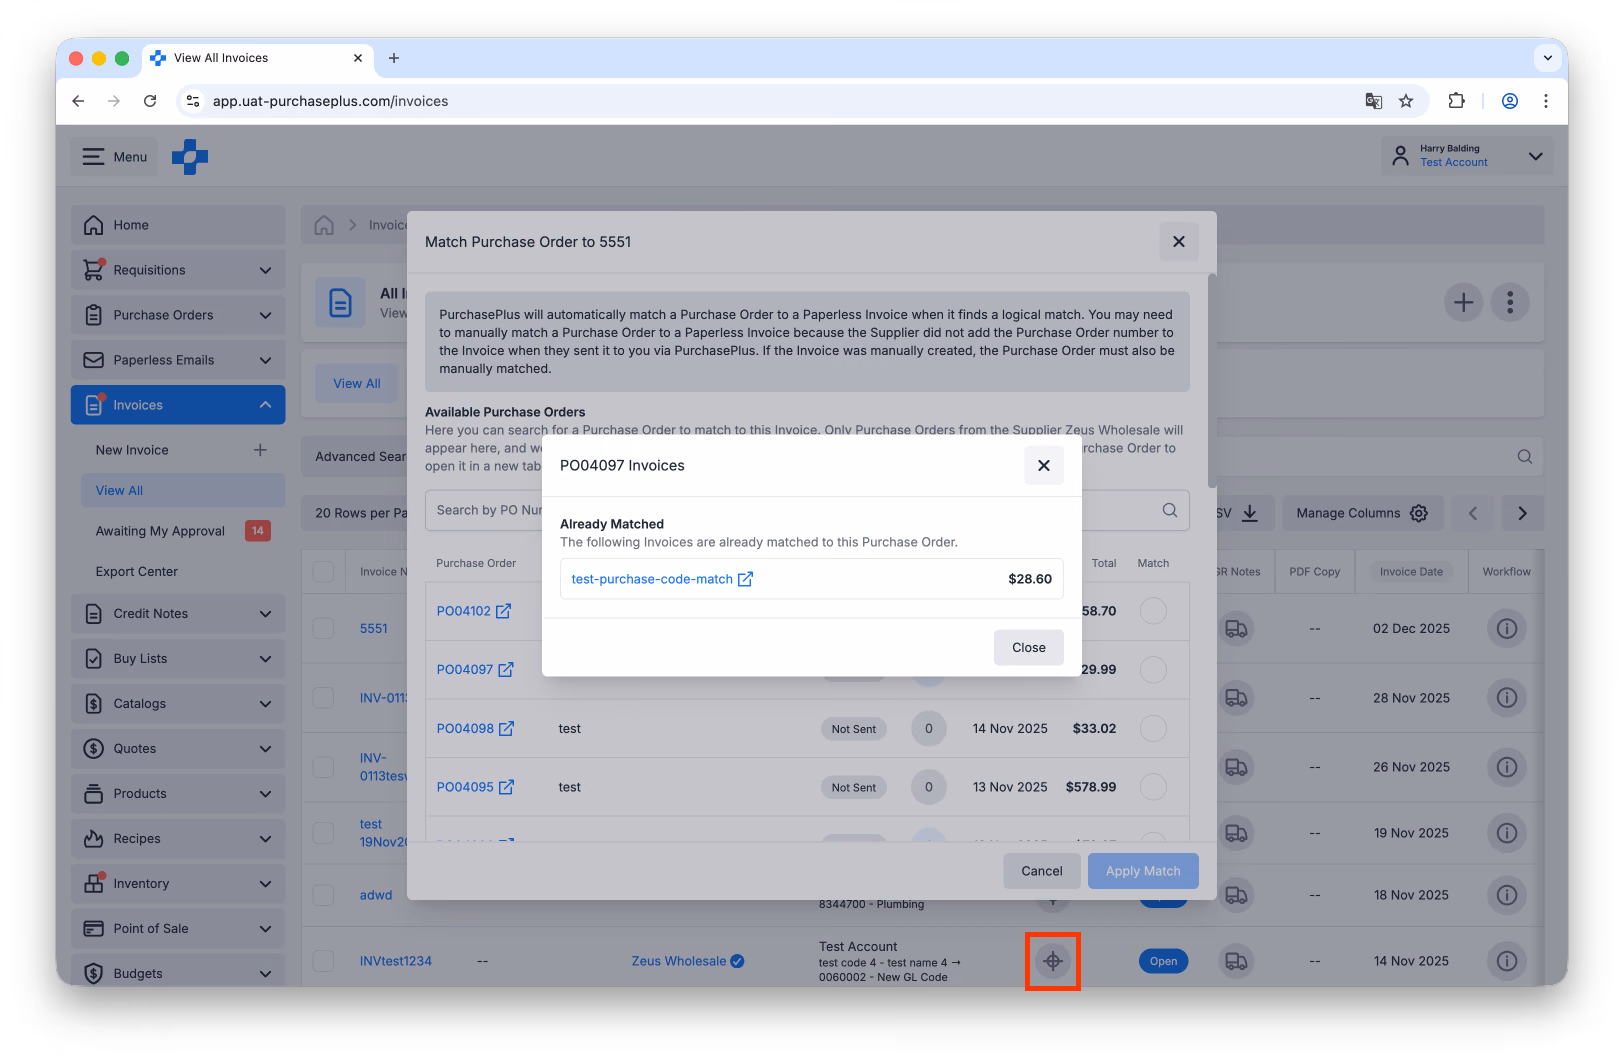Click the purchase order search magnifier icon
Screen dimensions: 1624x1060
(1170, 510)
